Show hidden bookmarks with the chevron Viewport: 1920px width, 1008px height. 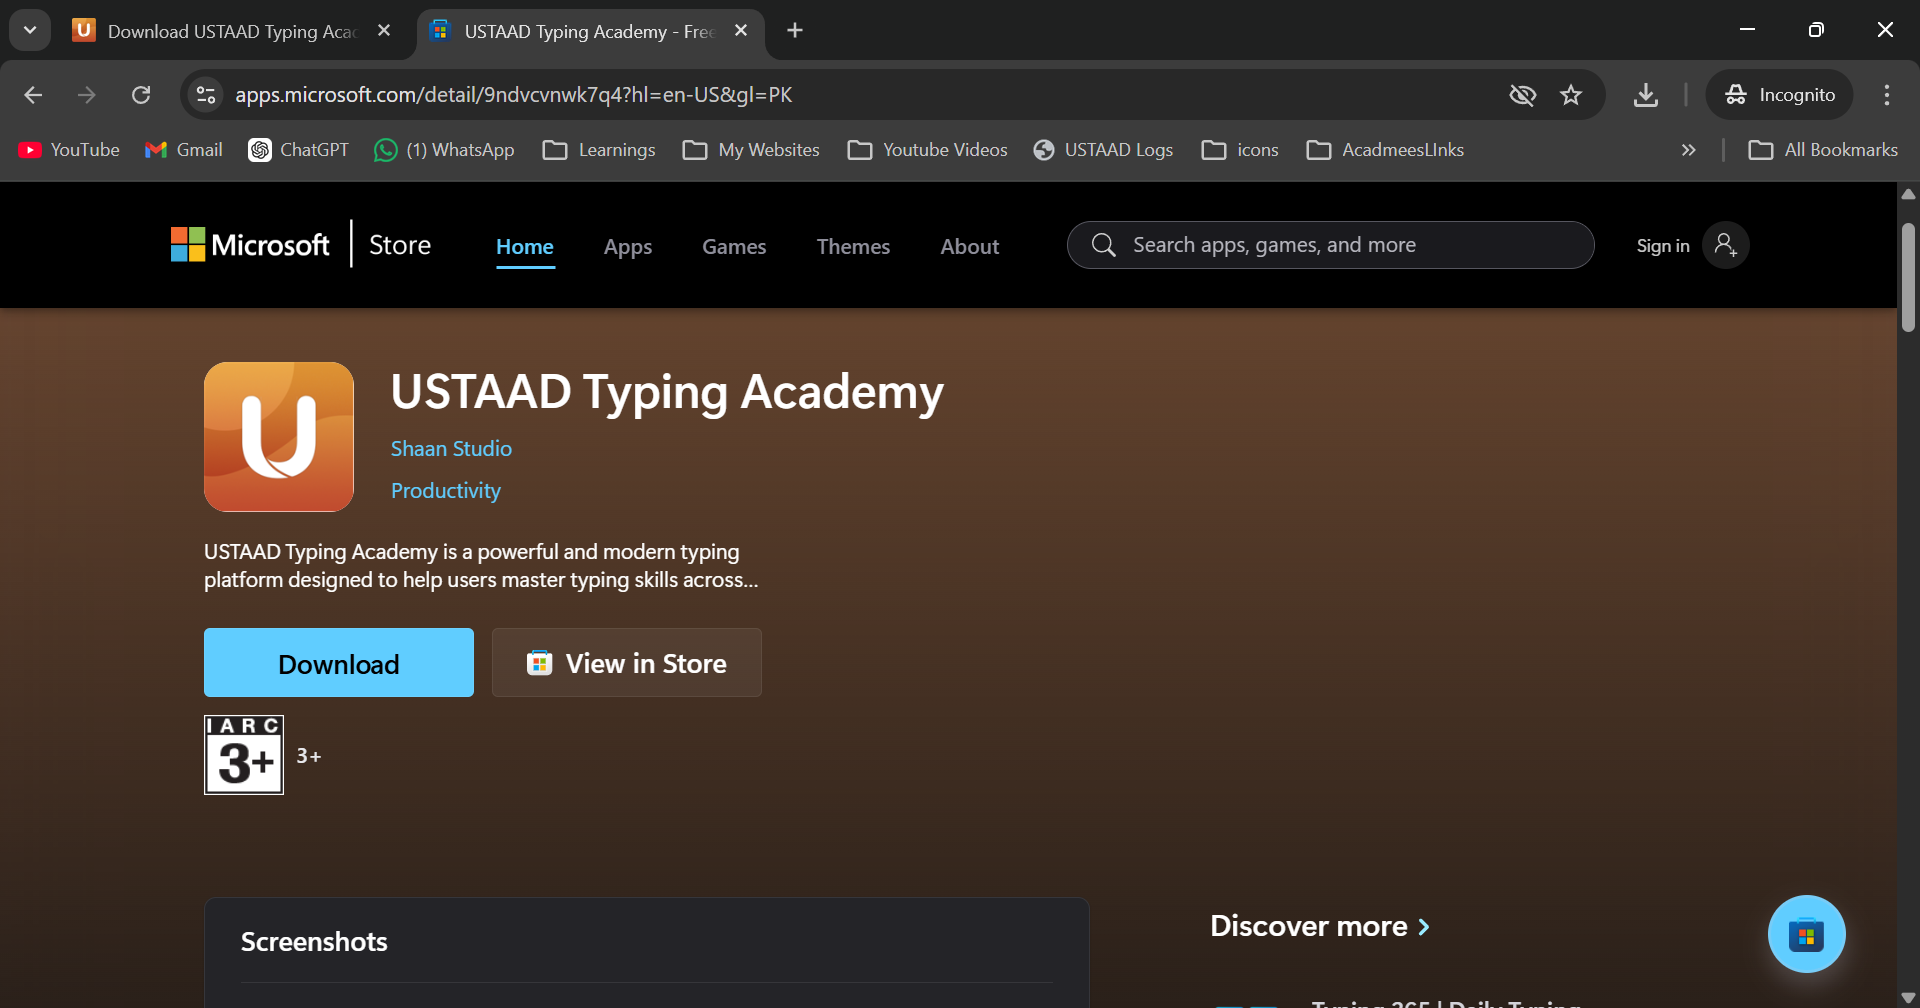pyautogui.click(x=1688, y=150)
